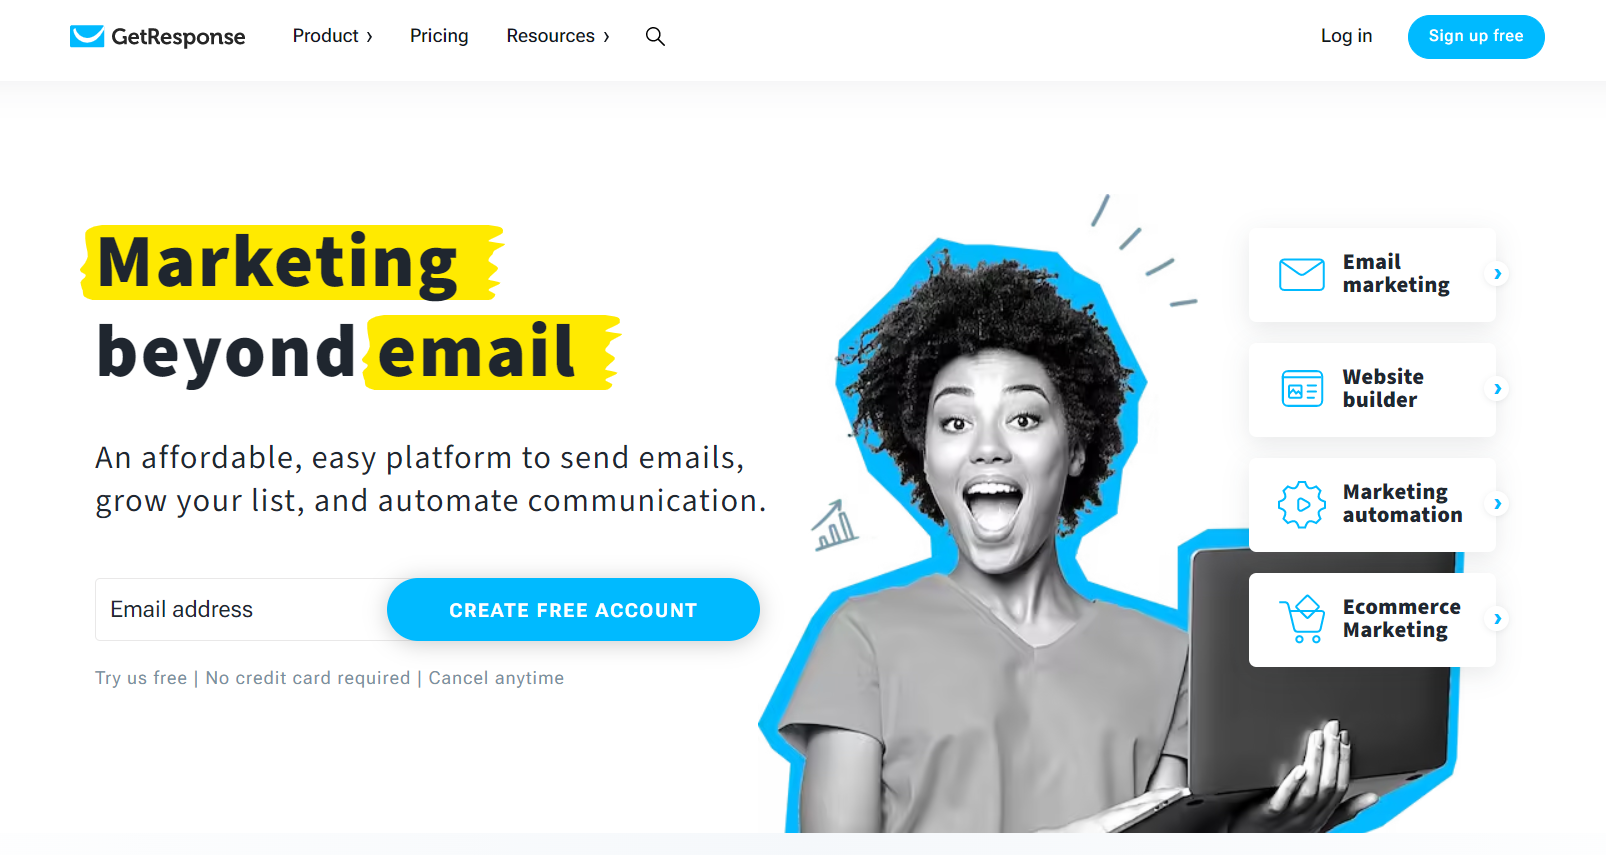The image size is (1606, 855).
Task: Click the Log in link
Action: (x=1346, y=36)
